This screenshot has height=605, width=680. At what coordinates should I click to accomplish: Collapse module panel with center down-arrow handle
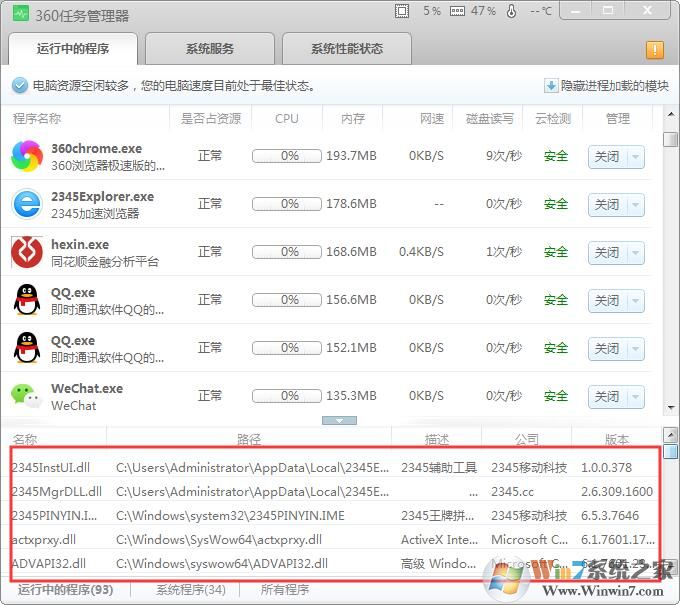pos(340,420)
